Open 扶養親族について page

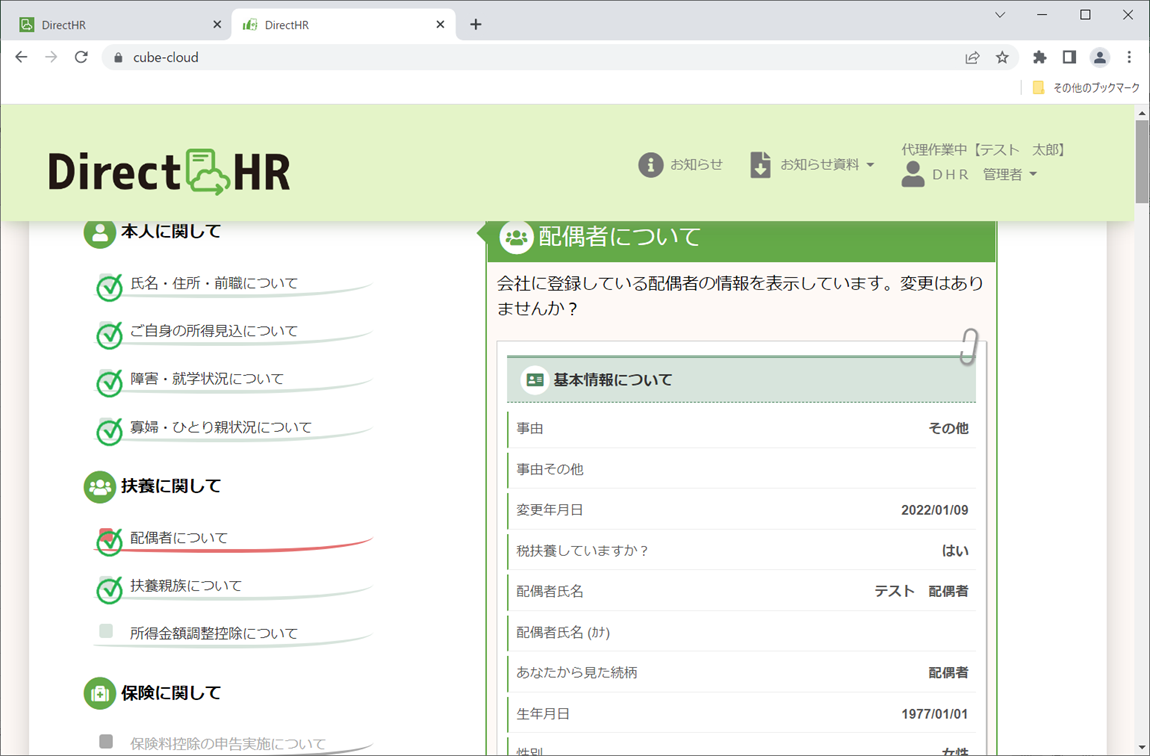point(186,585)
